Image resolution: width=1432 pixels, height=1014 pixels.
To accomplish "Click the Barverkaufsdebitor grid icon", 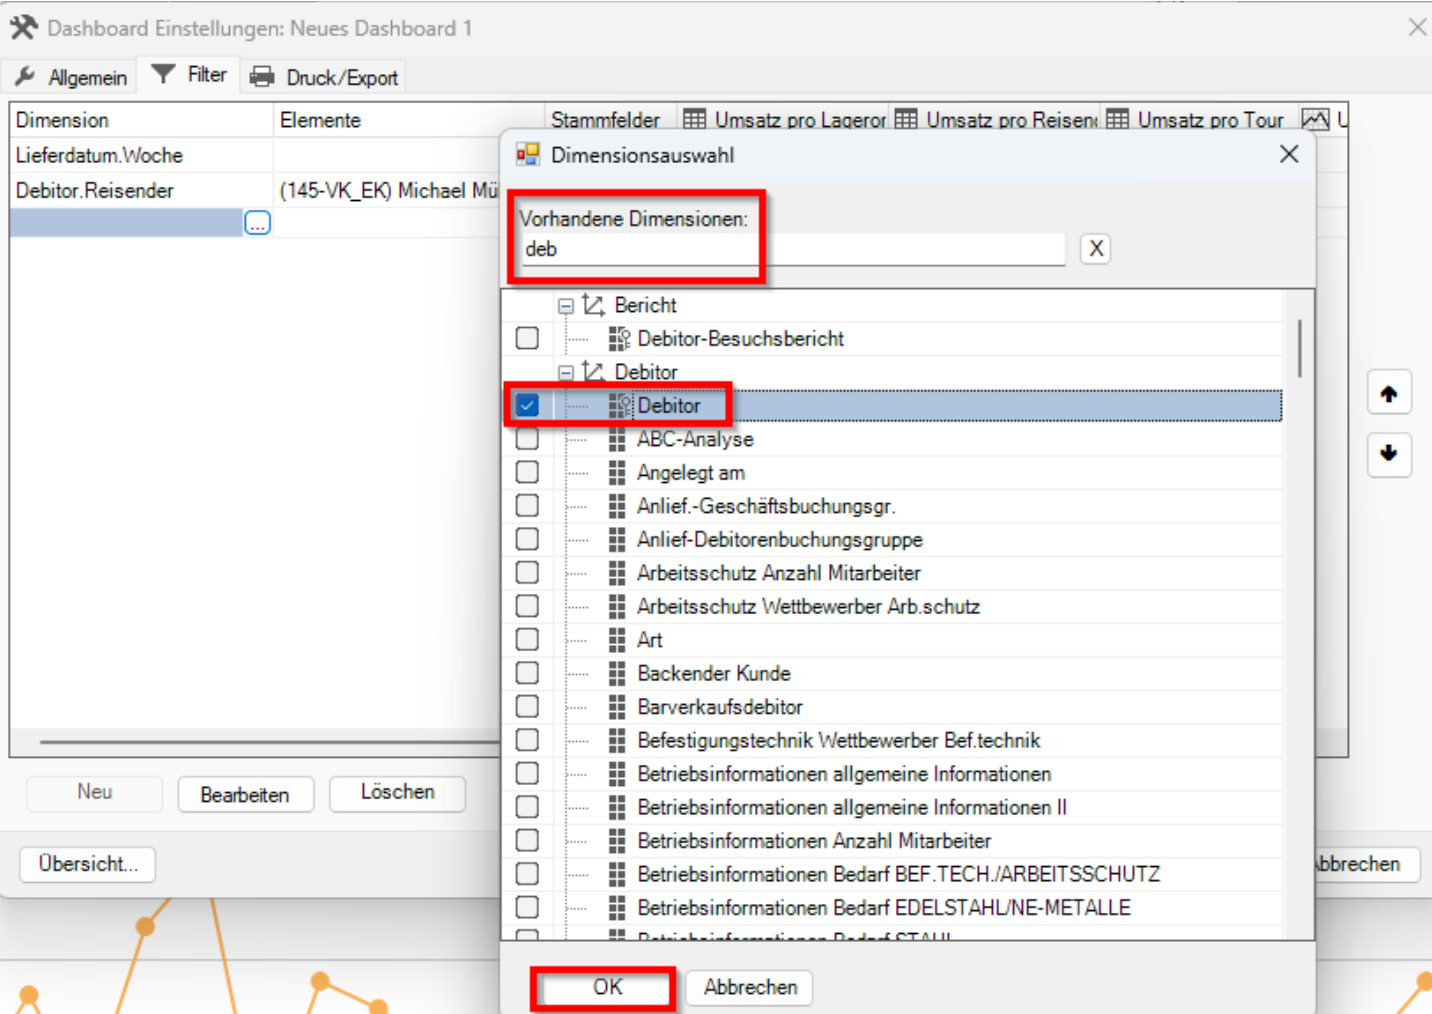I will pyautogui.click(x=617, y=707).
